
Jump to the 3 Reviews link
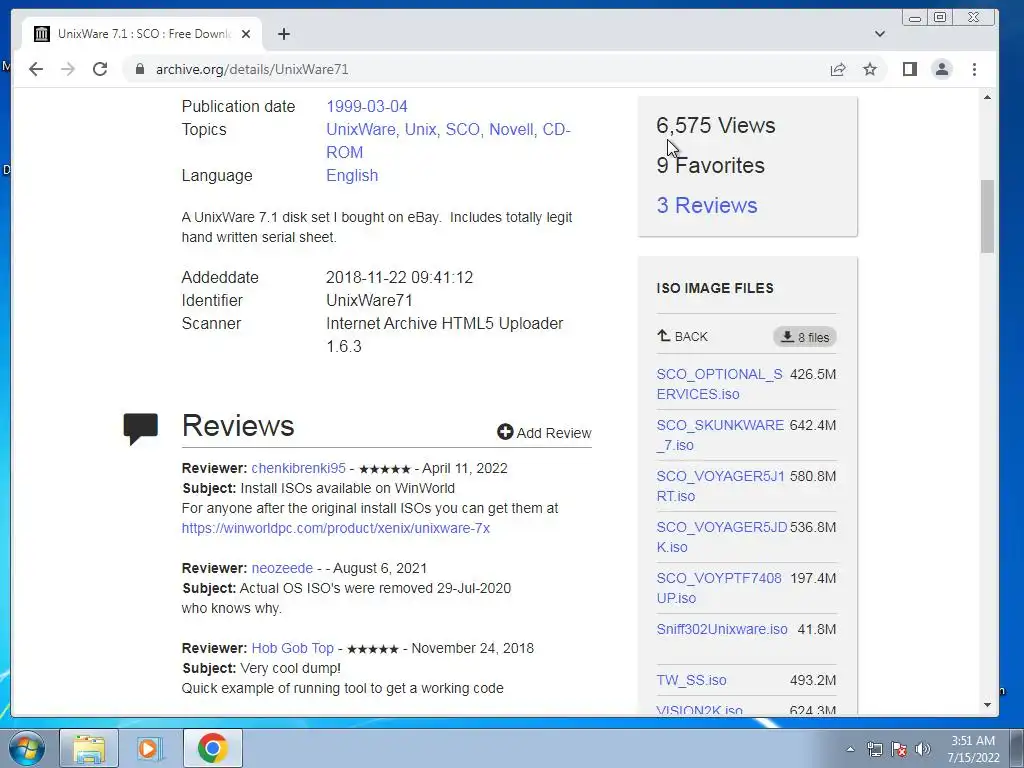[707, 205]
